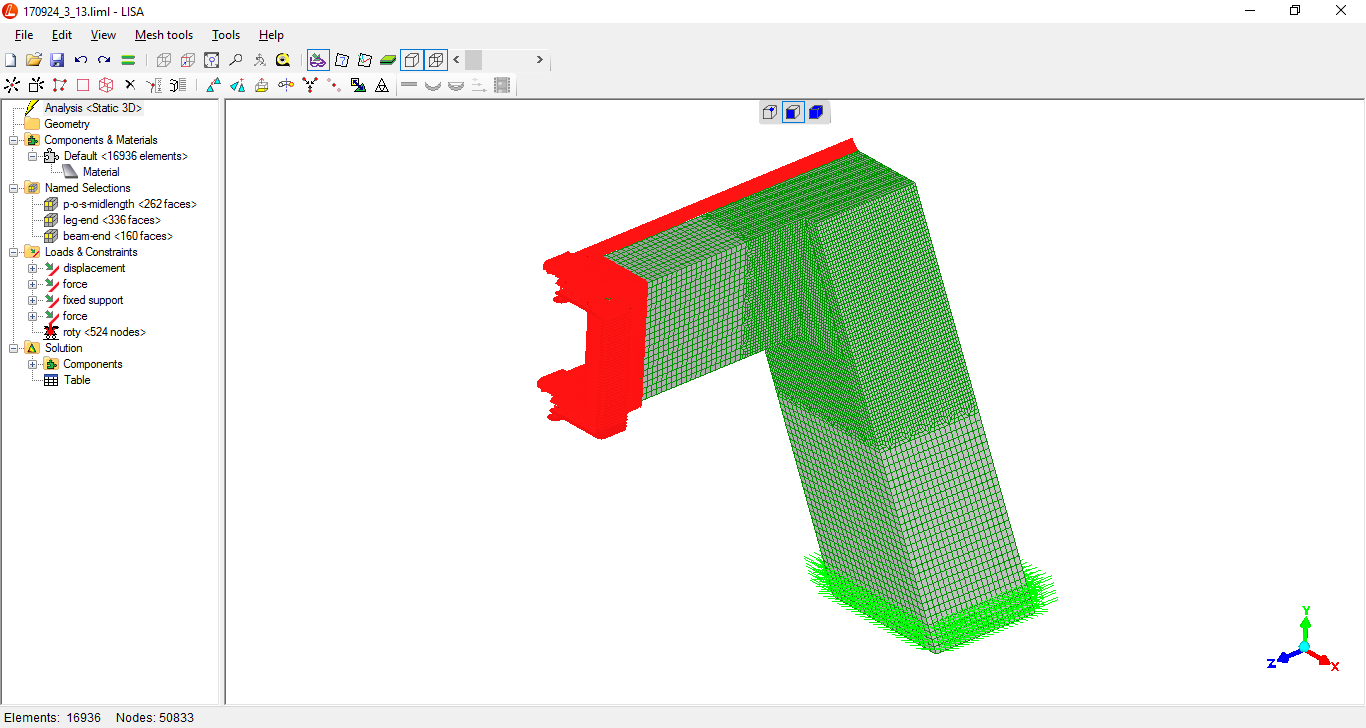Select the Material tree item

point(100,172)
